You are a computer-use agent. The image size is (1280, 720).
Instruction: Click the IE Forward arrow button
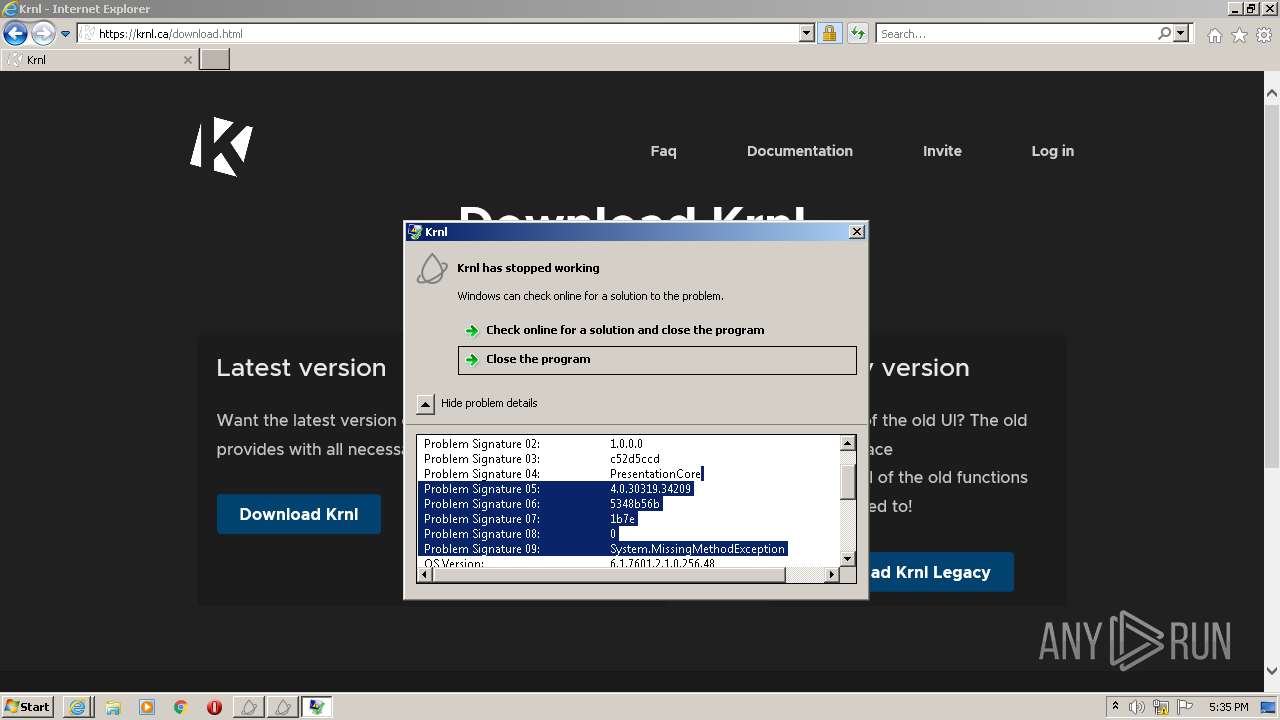click(43, 33)
